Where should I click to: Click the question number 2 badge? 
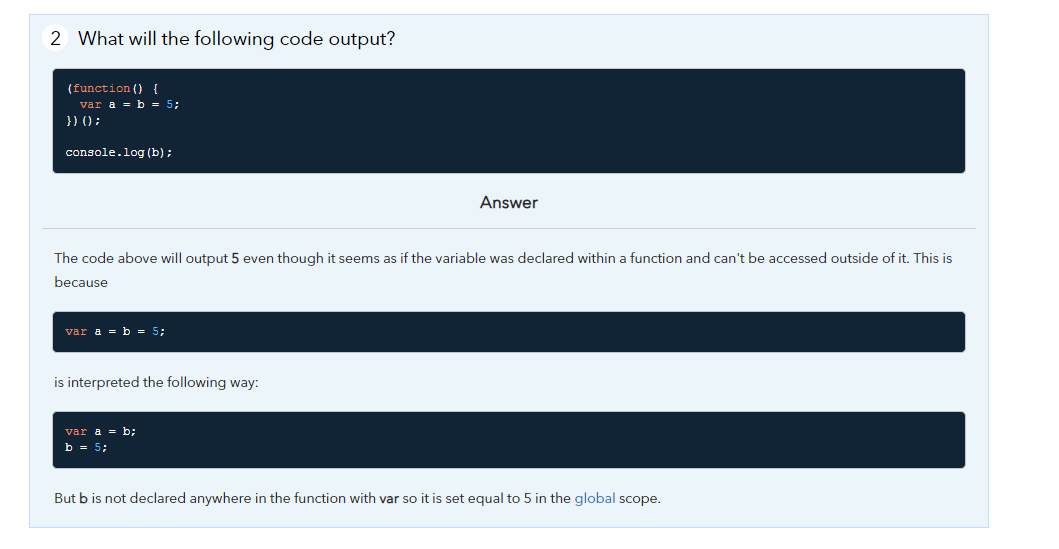coord(55,39)
